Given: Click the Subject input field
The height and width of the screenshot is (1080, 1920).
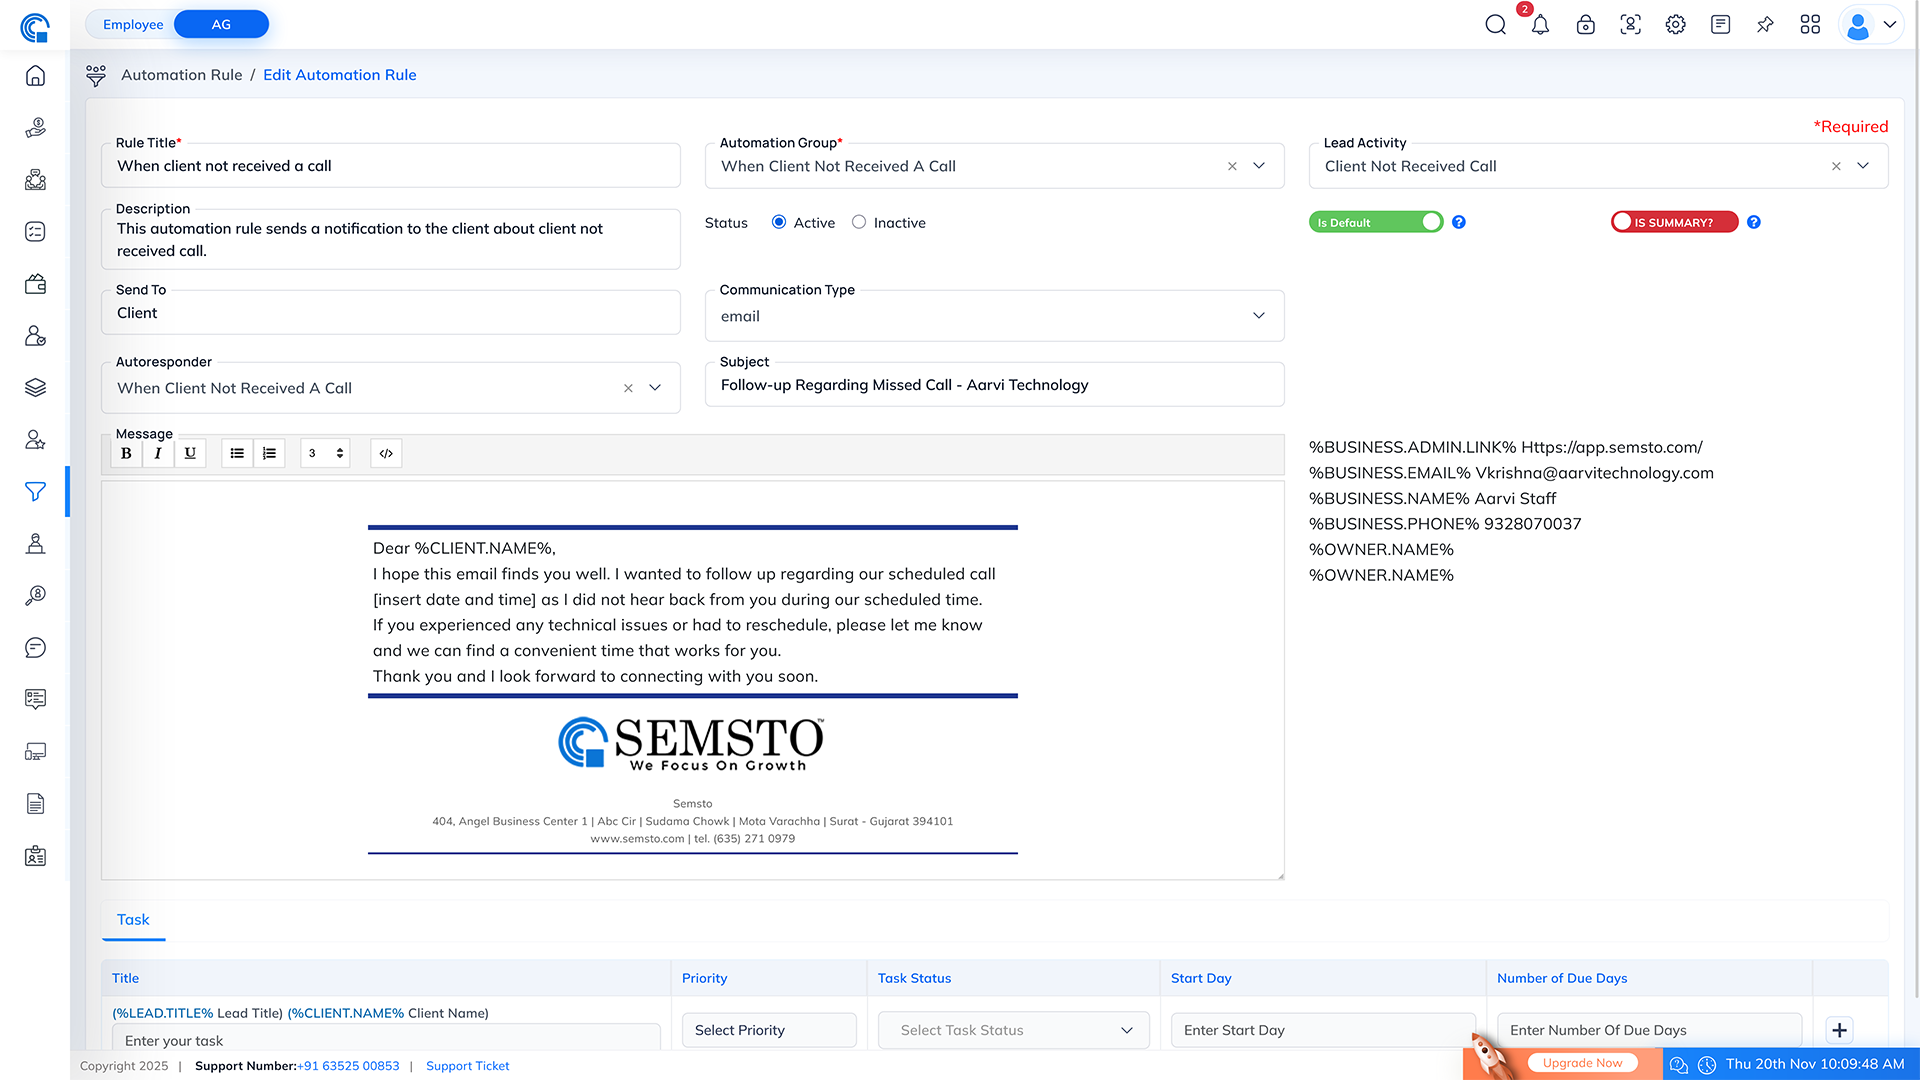Looking at the screenshot, I should tap(994, 385).
